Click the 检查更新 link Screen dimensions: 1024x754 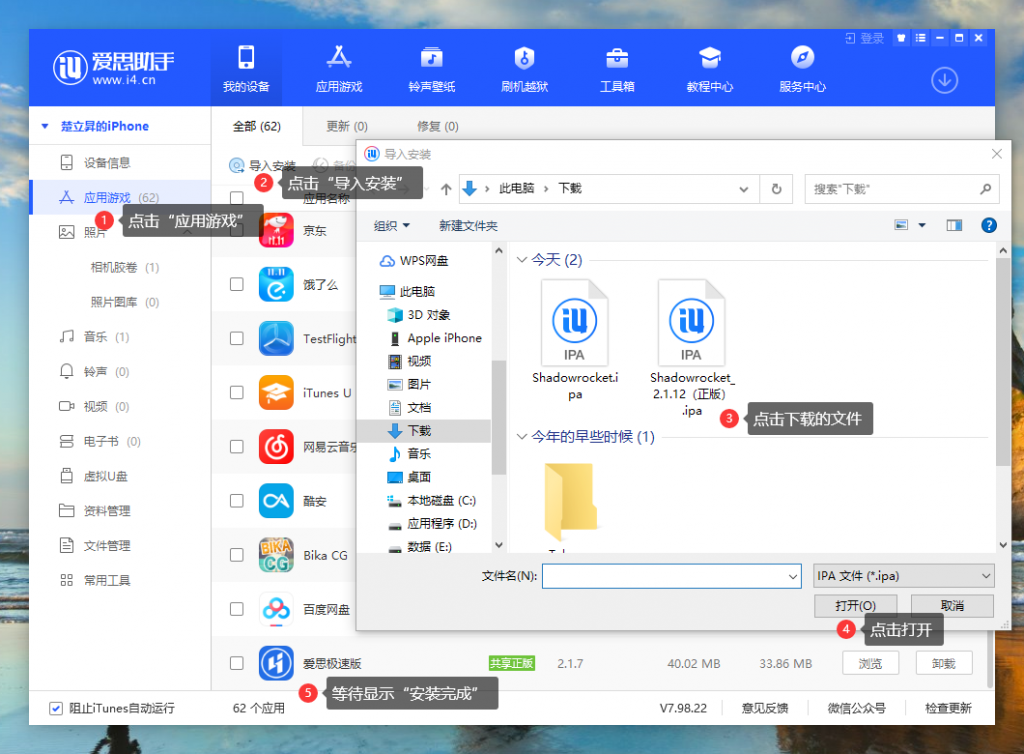(948, 708)
